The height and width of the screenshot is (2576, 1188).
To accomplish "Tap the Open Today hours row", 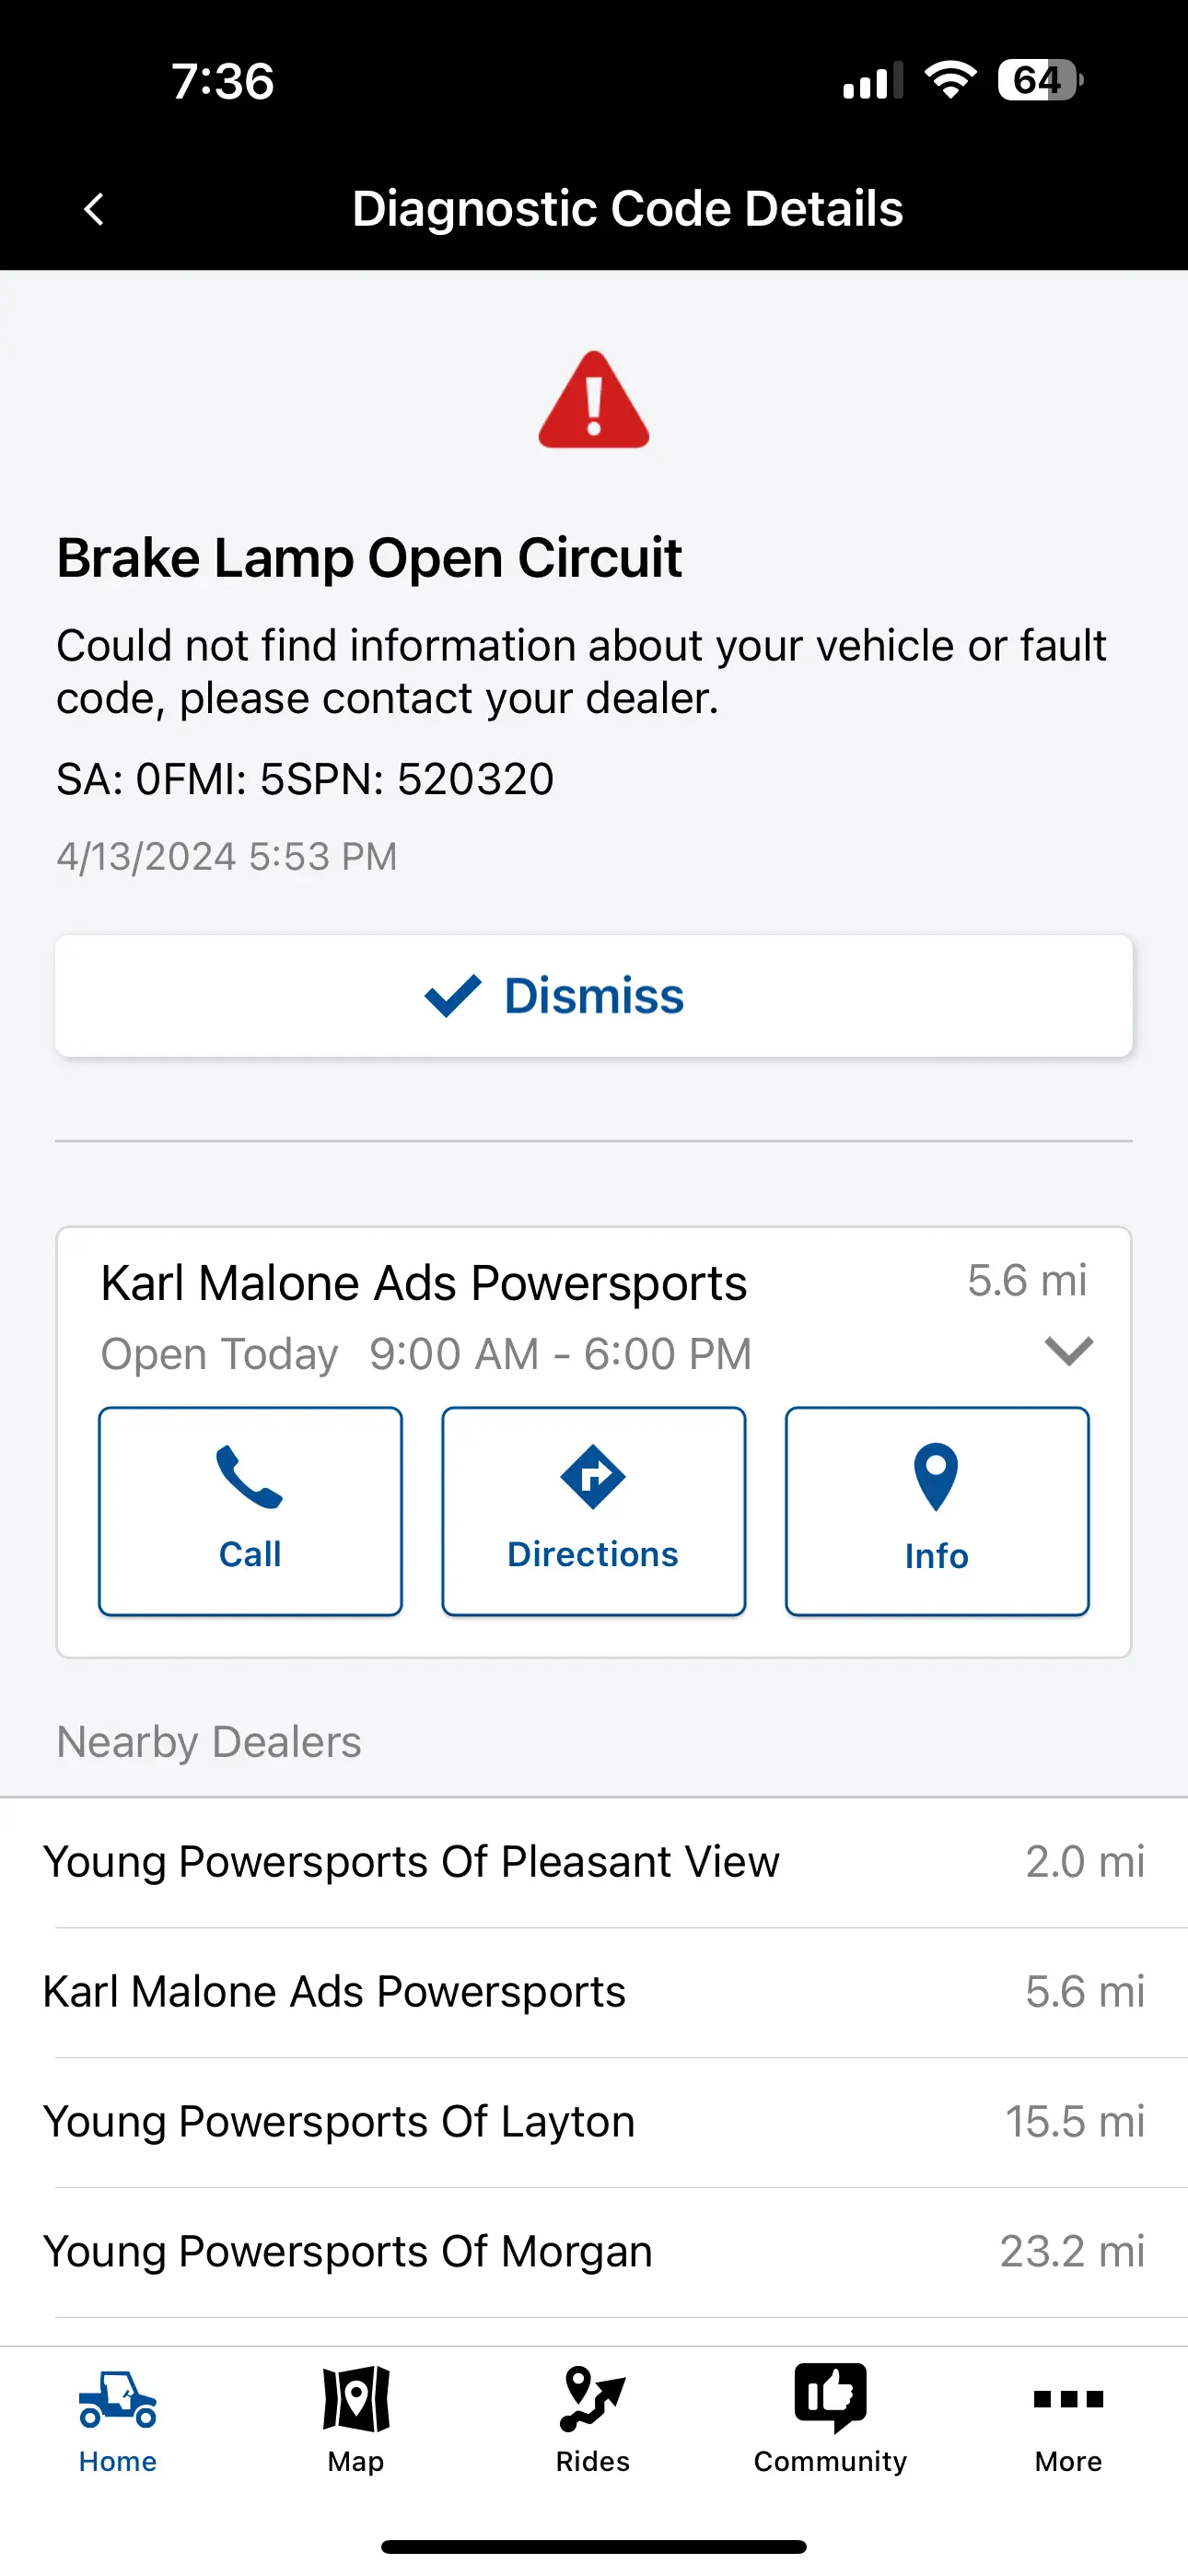I will click(x=426, y=1354).
